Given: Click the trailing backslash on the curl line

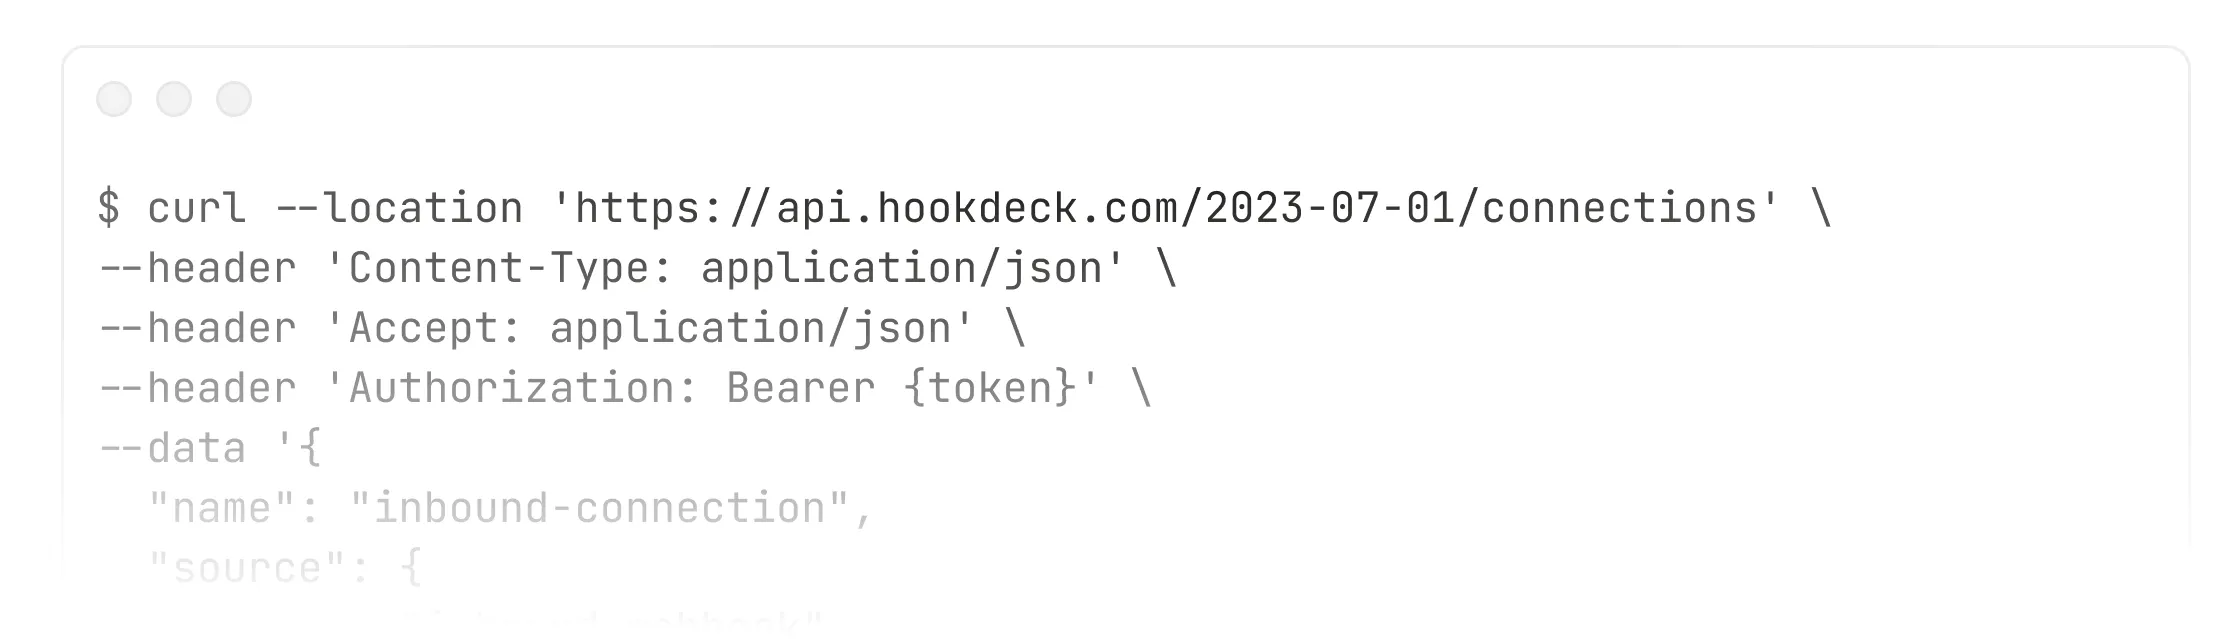Looking at the screenshot, I should coord(1820,208).
